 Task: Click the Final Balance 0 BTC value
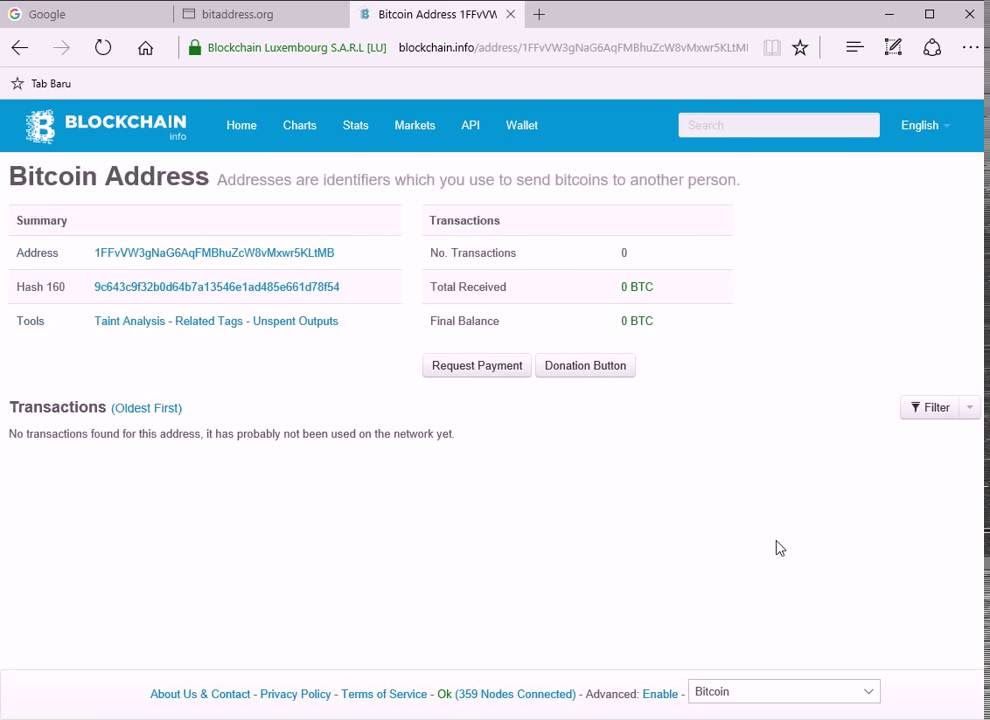click(x=636, y=321)
